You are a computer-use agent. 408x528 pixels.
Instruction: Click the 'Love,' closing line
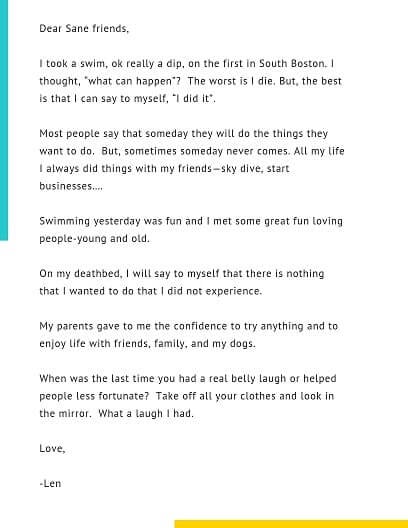(53, 449)
